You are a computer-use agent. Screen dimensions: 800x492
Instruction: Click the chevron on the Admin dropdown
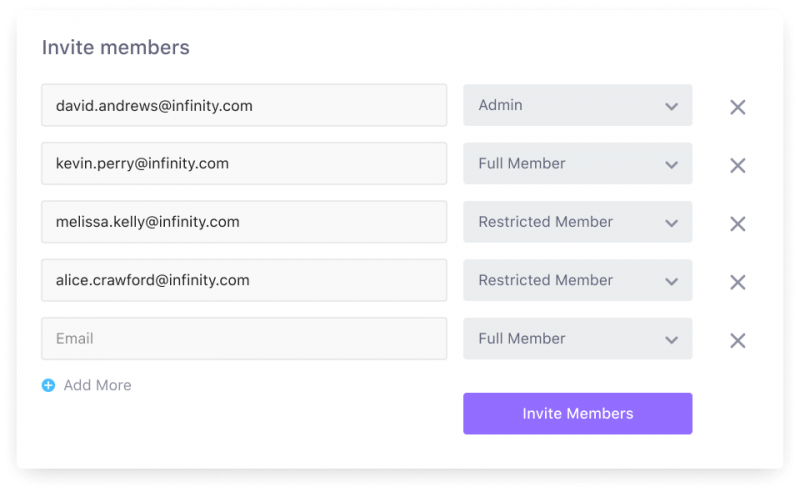click(x=671, y=106)
